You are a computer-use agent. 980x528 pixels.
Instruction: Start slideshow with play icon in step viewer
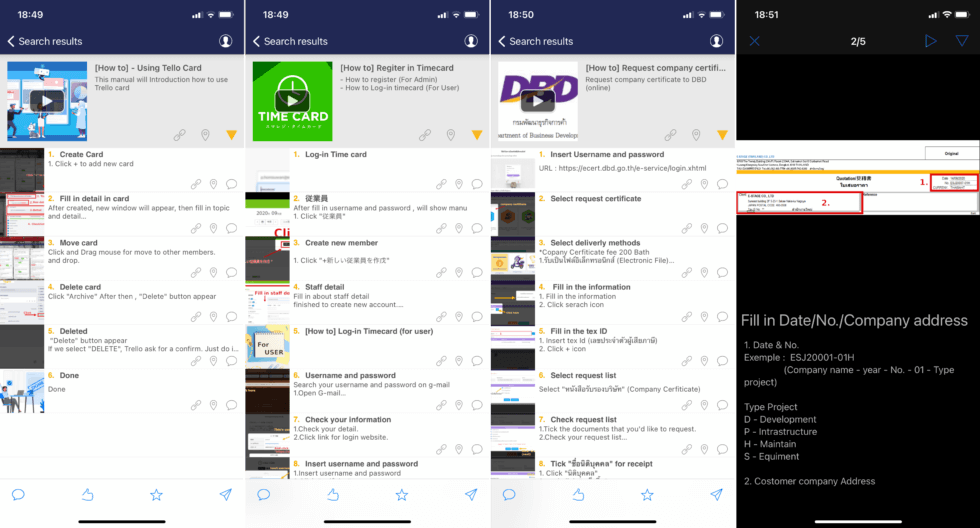931,41
